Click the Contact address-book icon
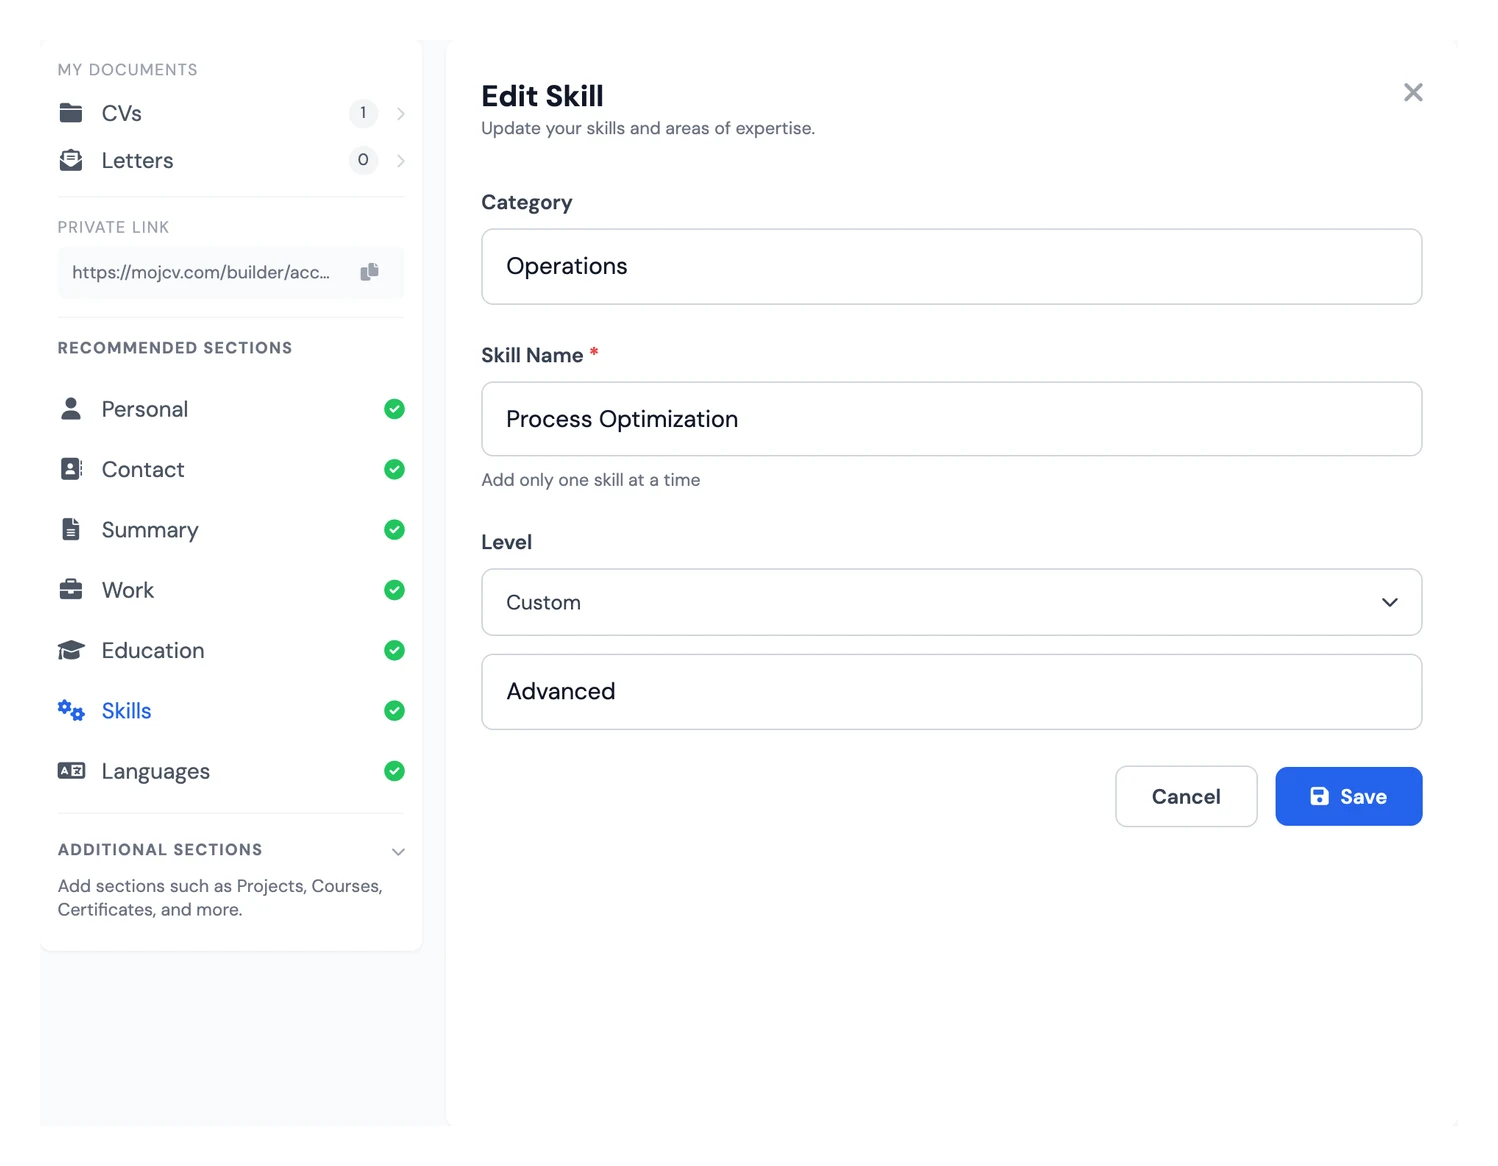Screen dimensions: 1498x1166 tap(71, 469)
